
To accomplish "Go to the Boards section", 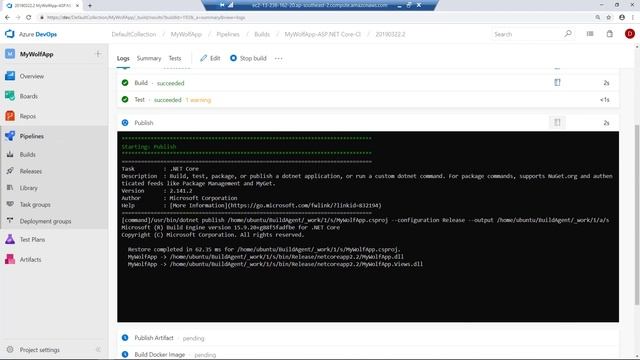I will click(29, 96).
